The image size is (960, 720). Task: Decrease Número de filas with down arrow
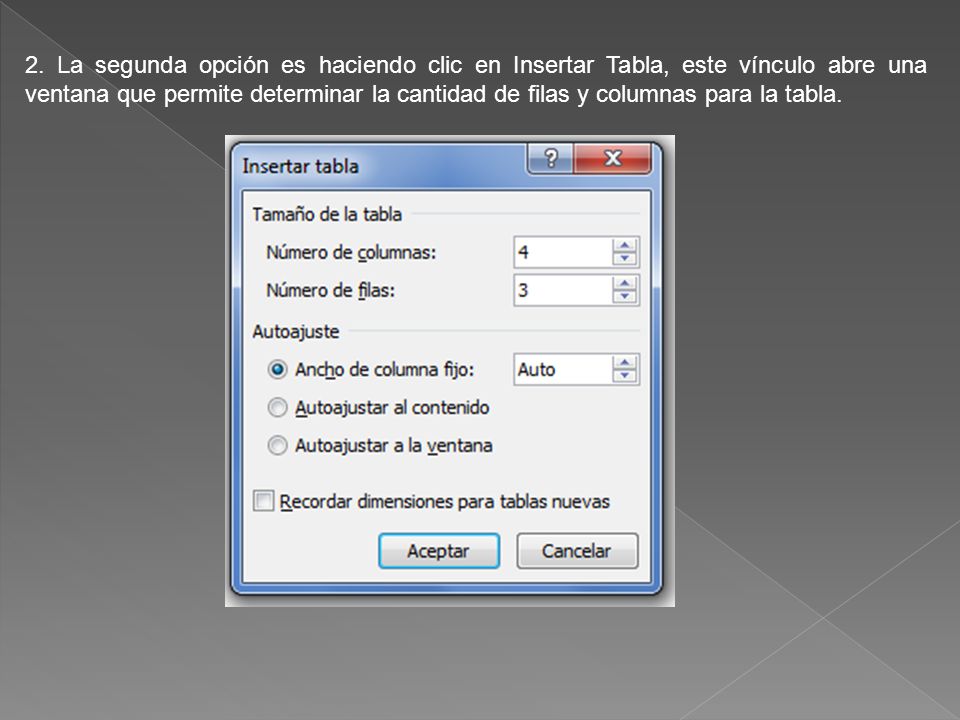[x=624, y=297]
